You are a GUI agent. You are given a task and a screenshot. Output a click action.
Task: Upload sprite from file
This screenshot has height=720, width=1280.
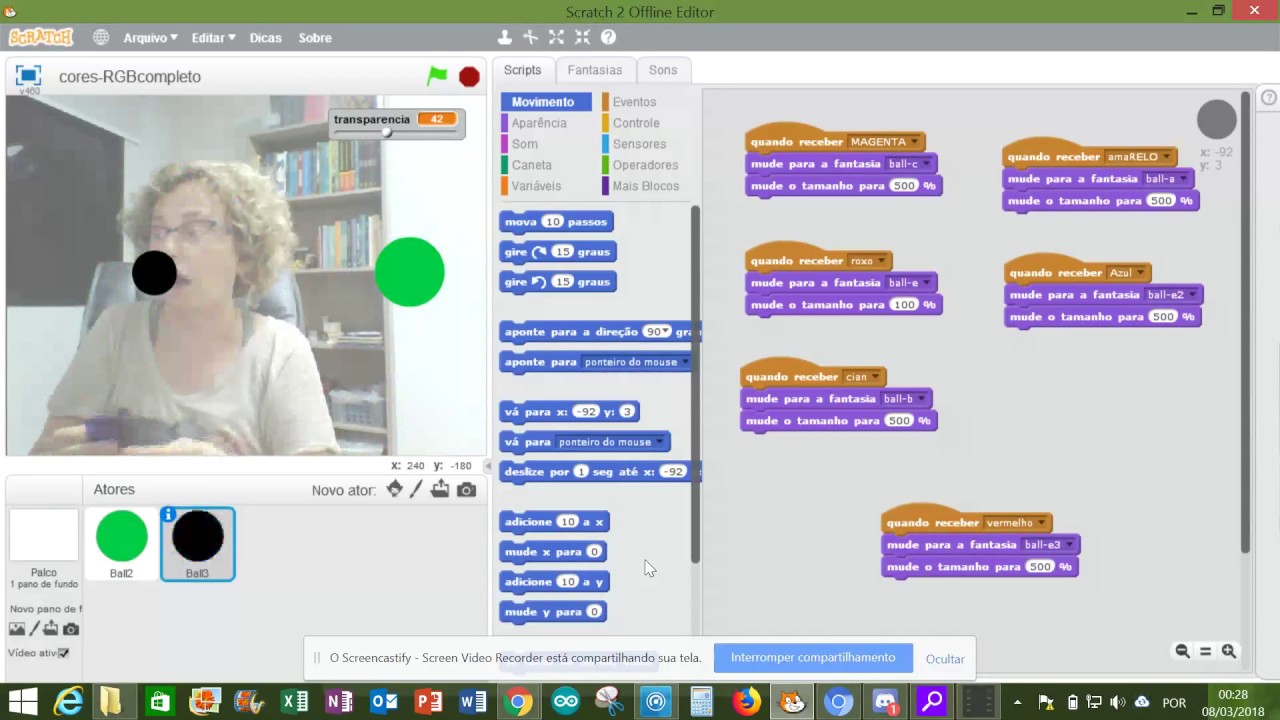(440, 489)
